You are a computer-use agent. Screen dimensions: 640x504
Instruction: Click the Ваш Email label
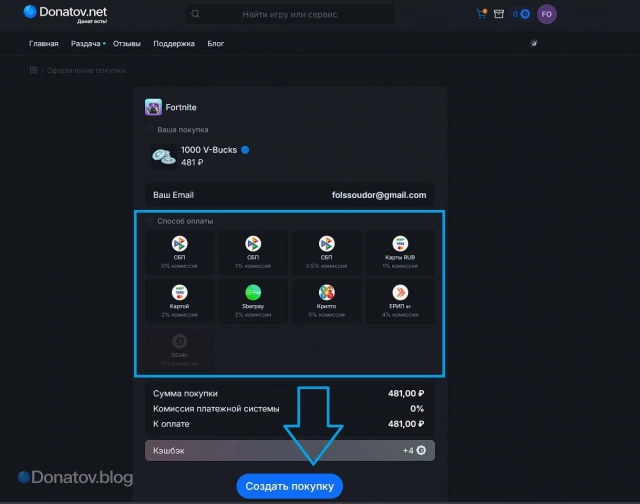[173, 195]
